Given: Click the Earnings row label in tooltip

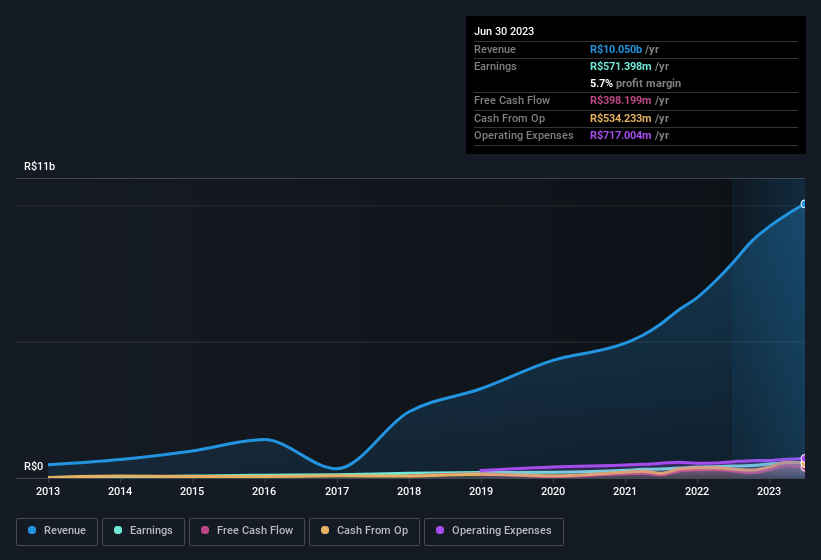Looking at the screenshot, I should click(495, 66).
